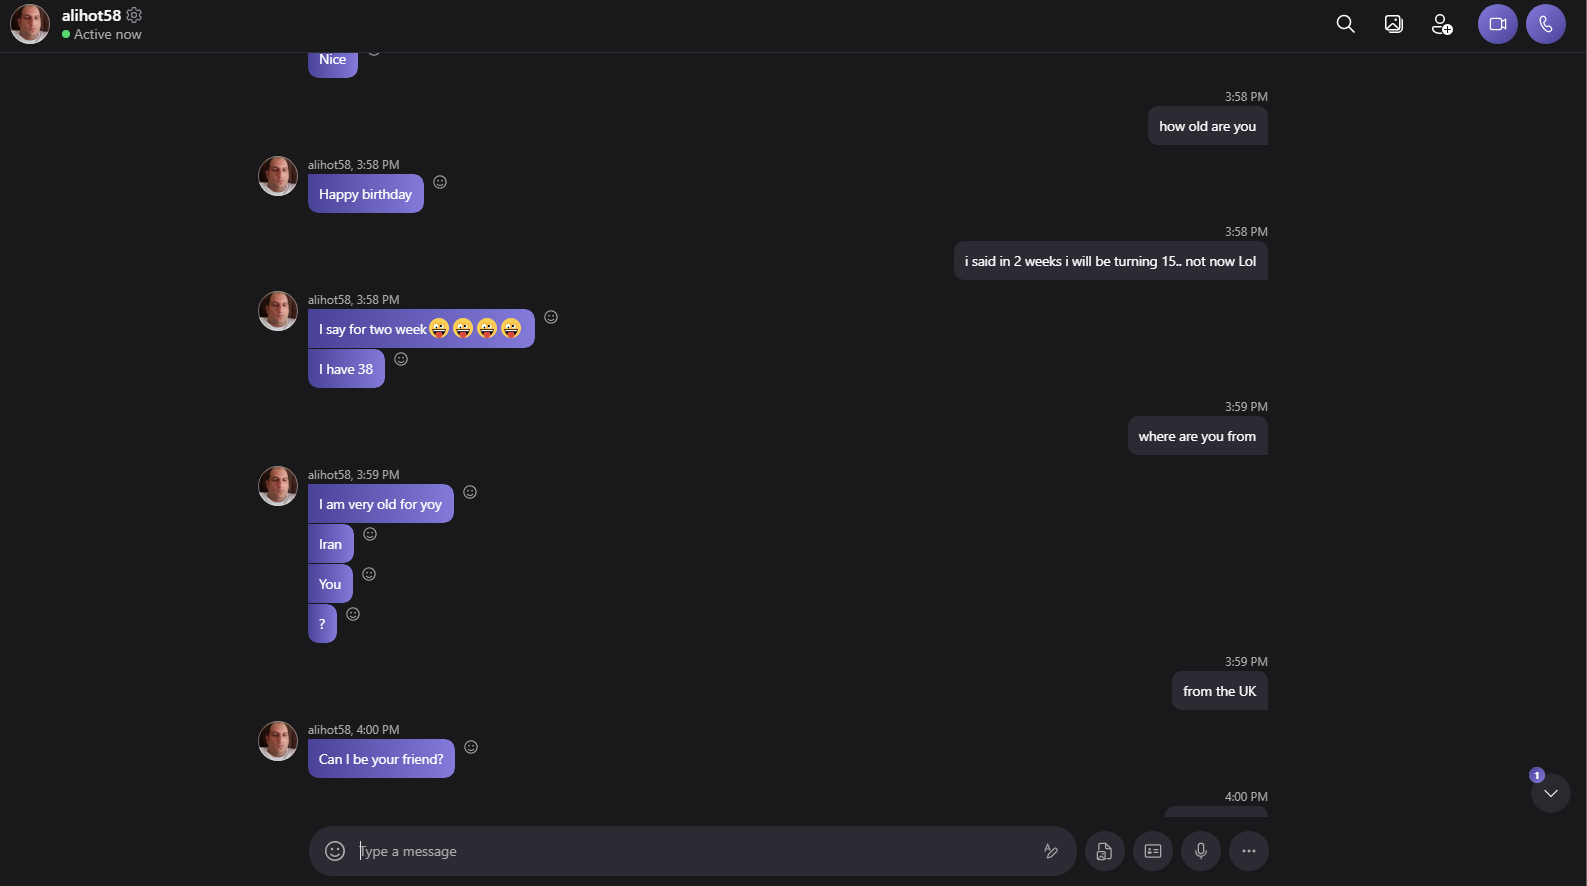Start an audio call
This screenshot has height=886, width=1587.
pyautogui.click(x=1545, y=24)
